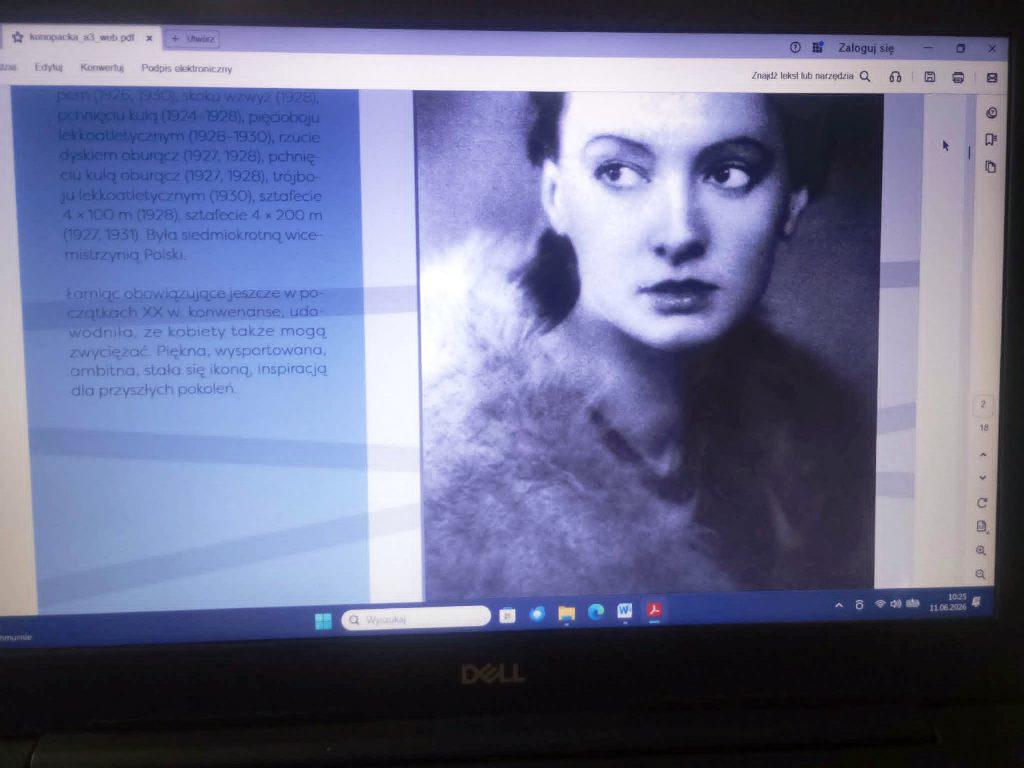Open the page thumbnails panel icon

(991, 167)
